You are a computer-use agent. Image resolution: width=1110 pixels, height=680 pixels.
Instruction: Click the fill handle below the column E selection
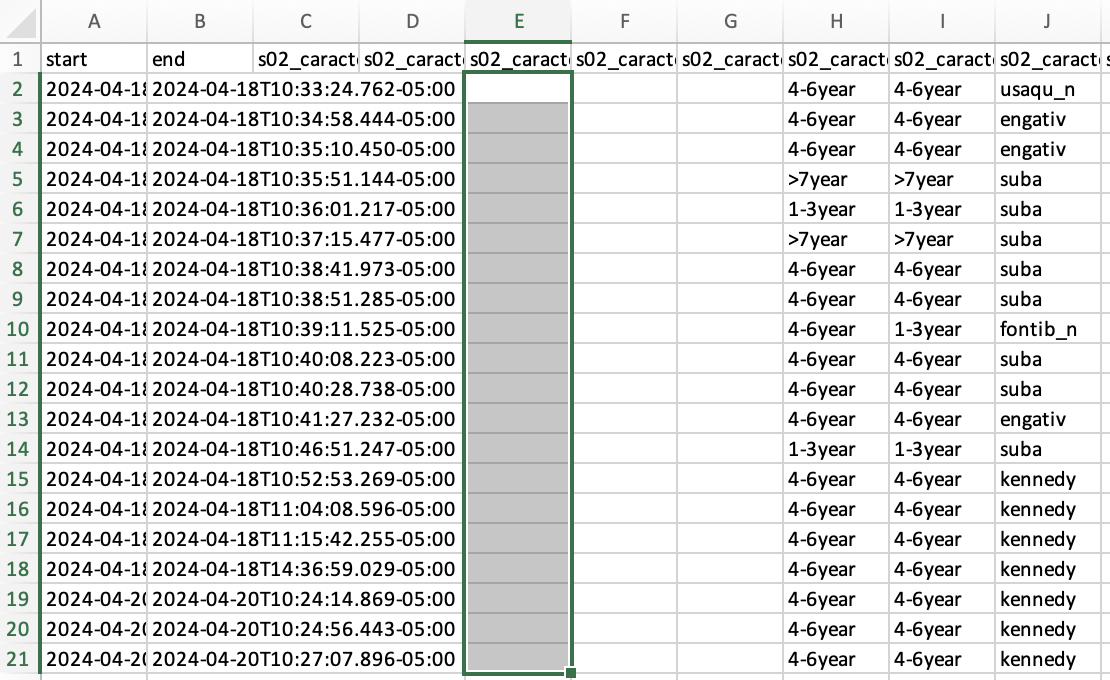(x=569, y=675)
